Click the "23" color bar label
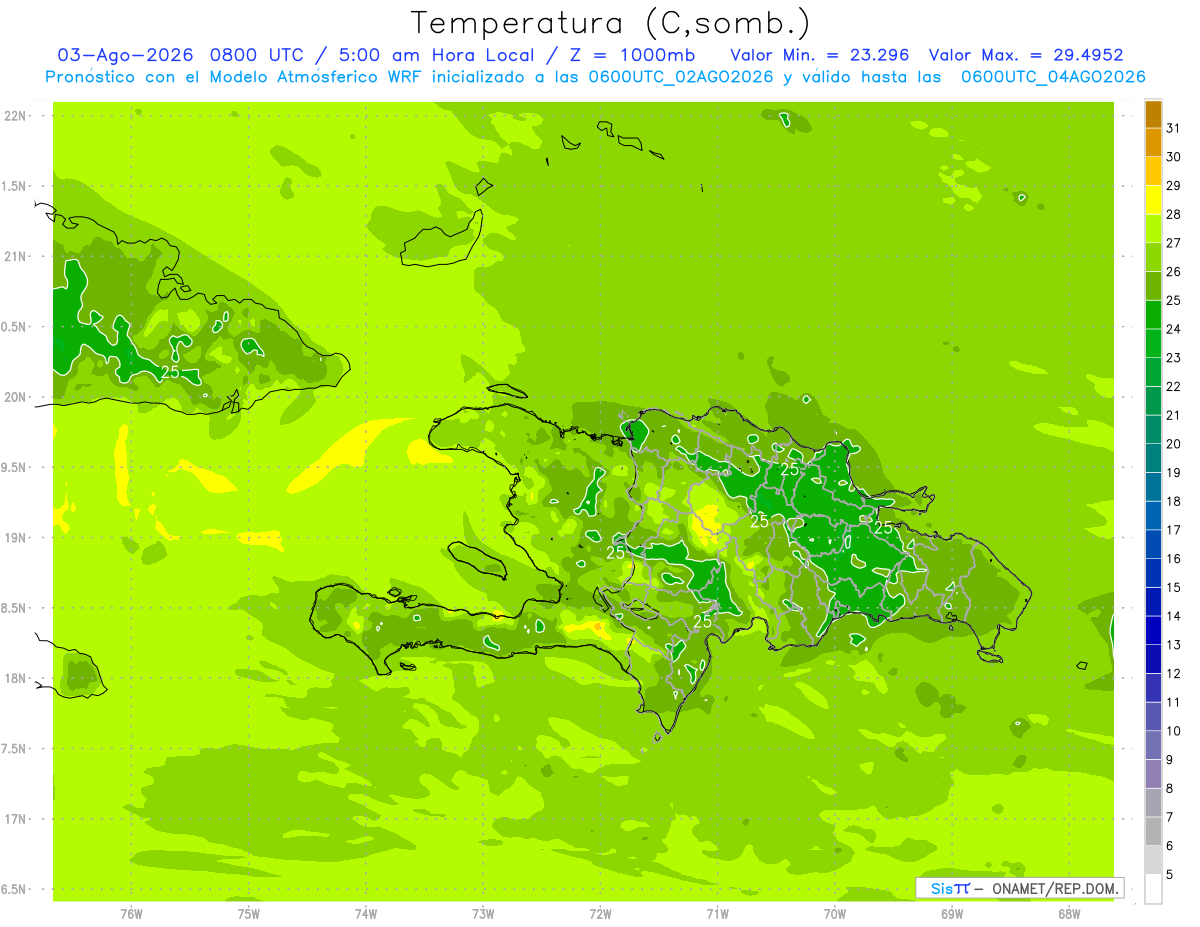The width and height of the screenshot is (1200, 927). point(1174,358)
